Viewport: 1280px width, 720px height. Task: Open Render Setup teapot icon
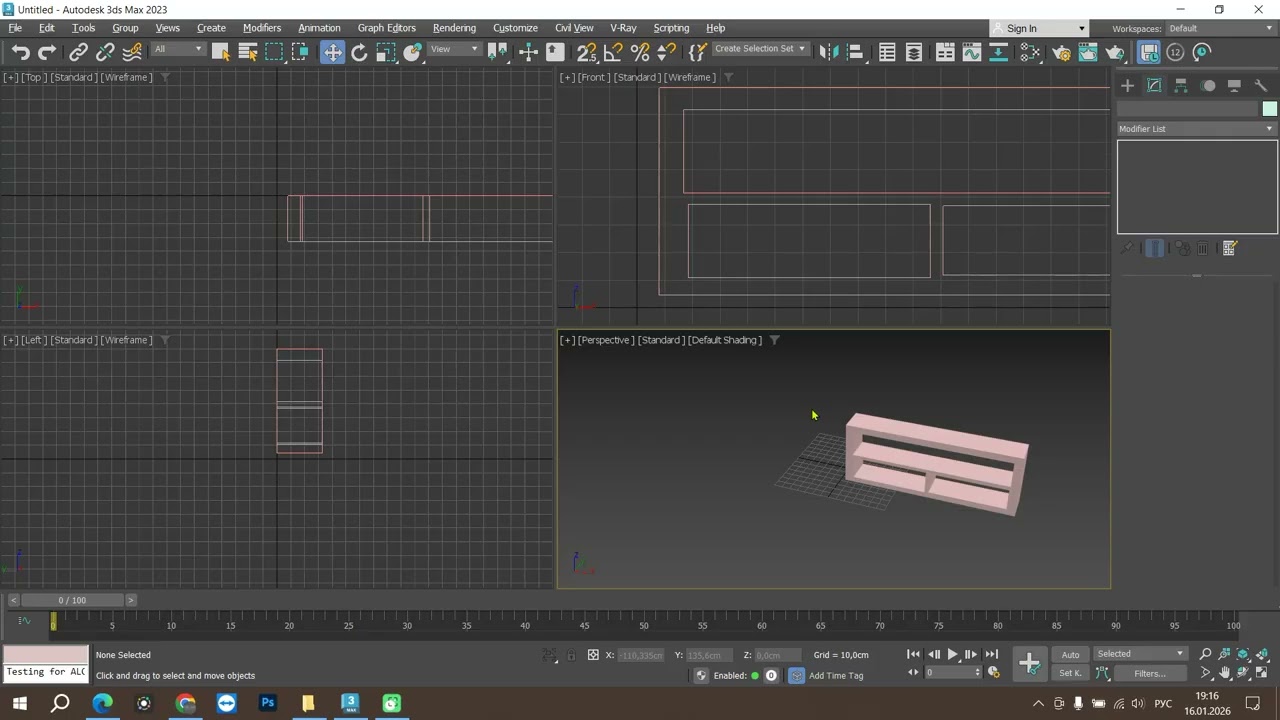pyautogui.click(x=1062, y=52)
